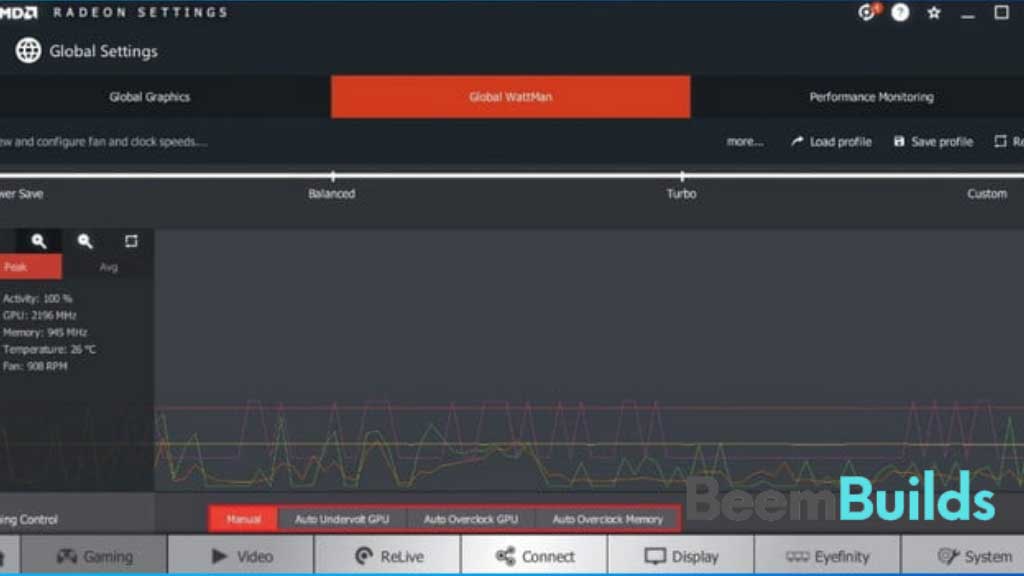The height and width of the screenshot is (576, 1024).
Task: Click the 'Memory: 945 MHz' readout
Action: click(x=44, y=332)
